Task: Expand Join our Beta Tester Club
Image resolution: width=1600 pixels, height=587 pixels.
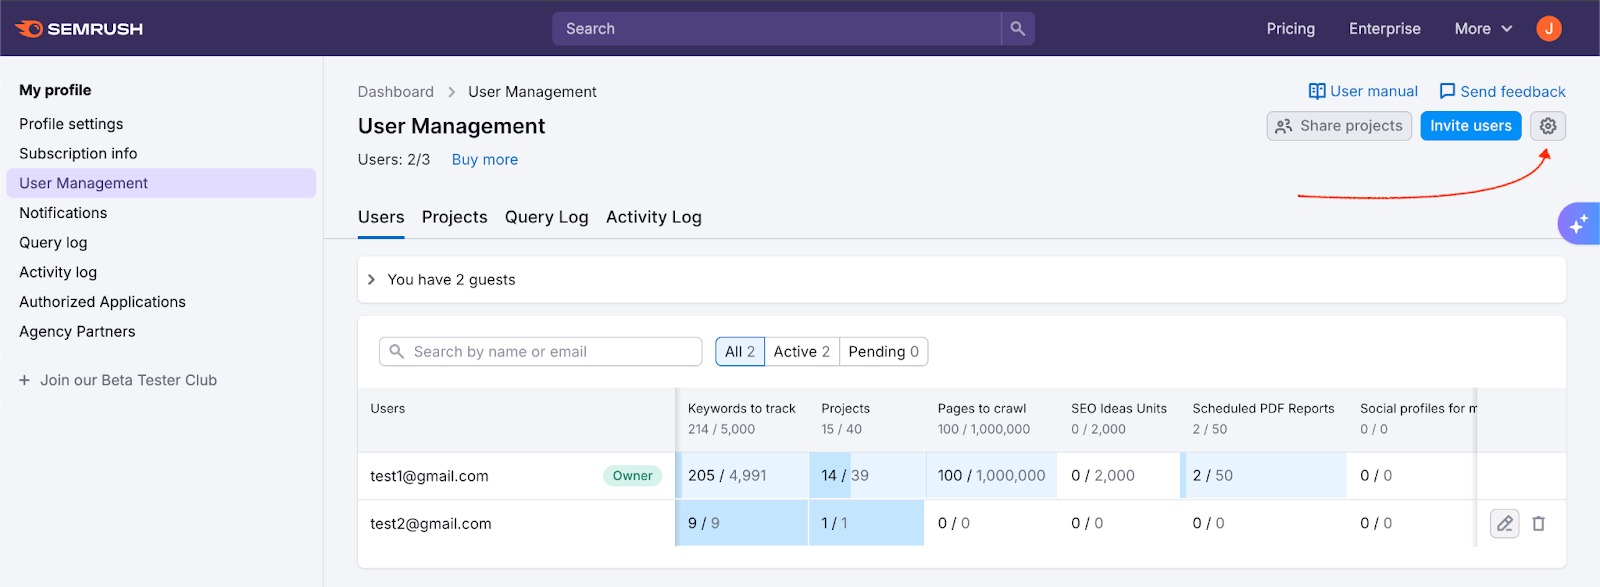Action: [x=118, y=380]
